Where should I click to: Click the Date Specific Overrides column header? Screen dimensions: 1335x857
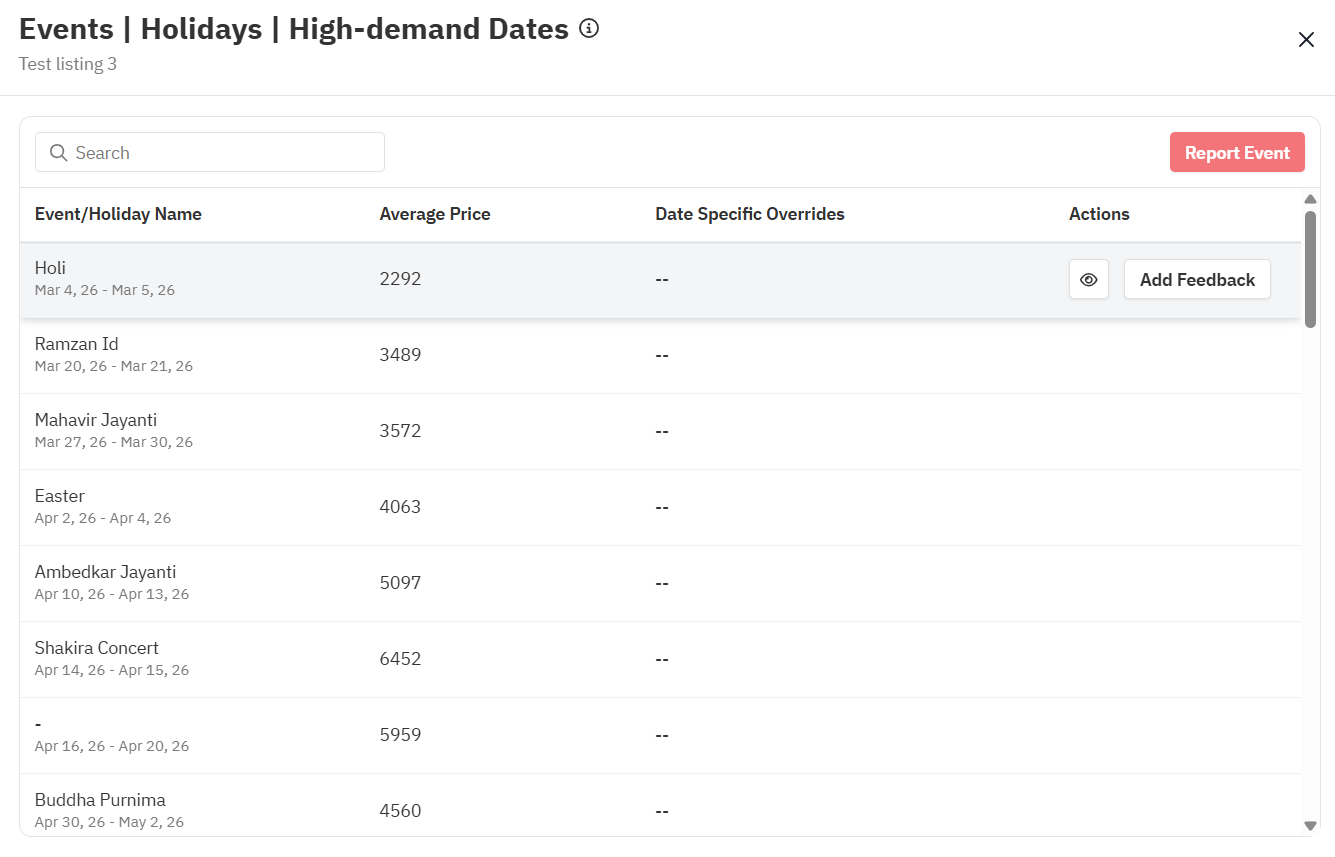749,214
